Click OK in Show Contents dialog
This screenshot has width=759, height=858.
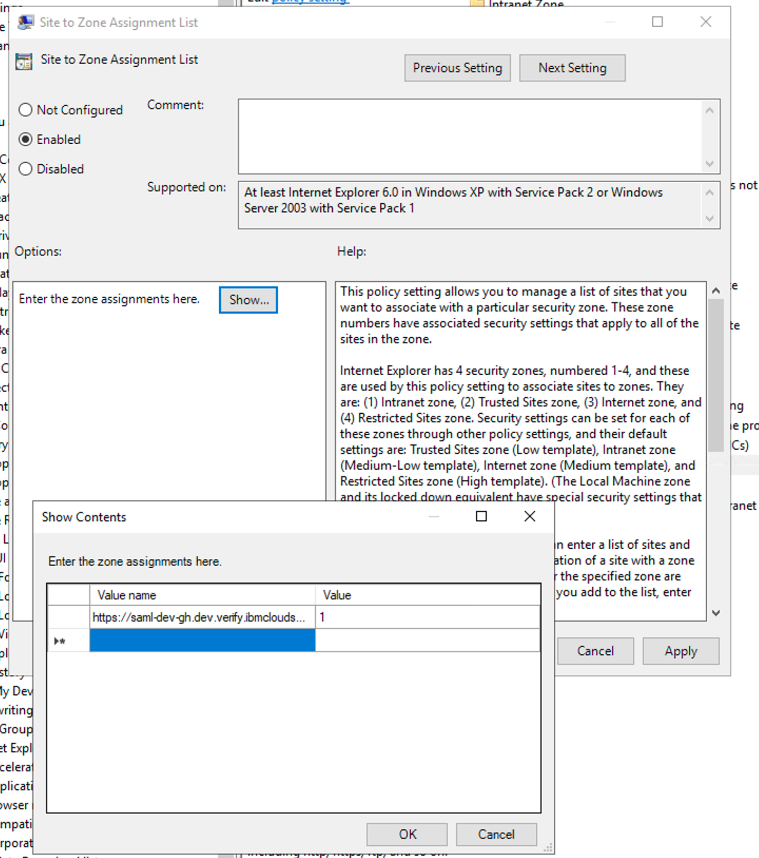point(407,834)
